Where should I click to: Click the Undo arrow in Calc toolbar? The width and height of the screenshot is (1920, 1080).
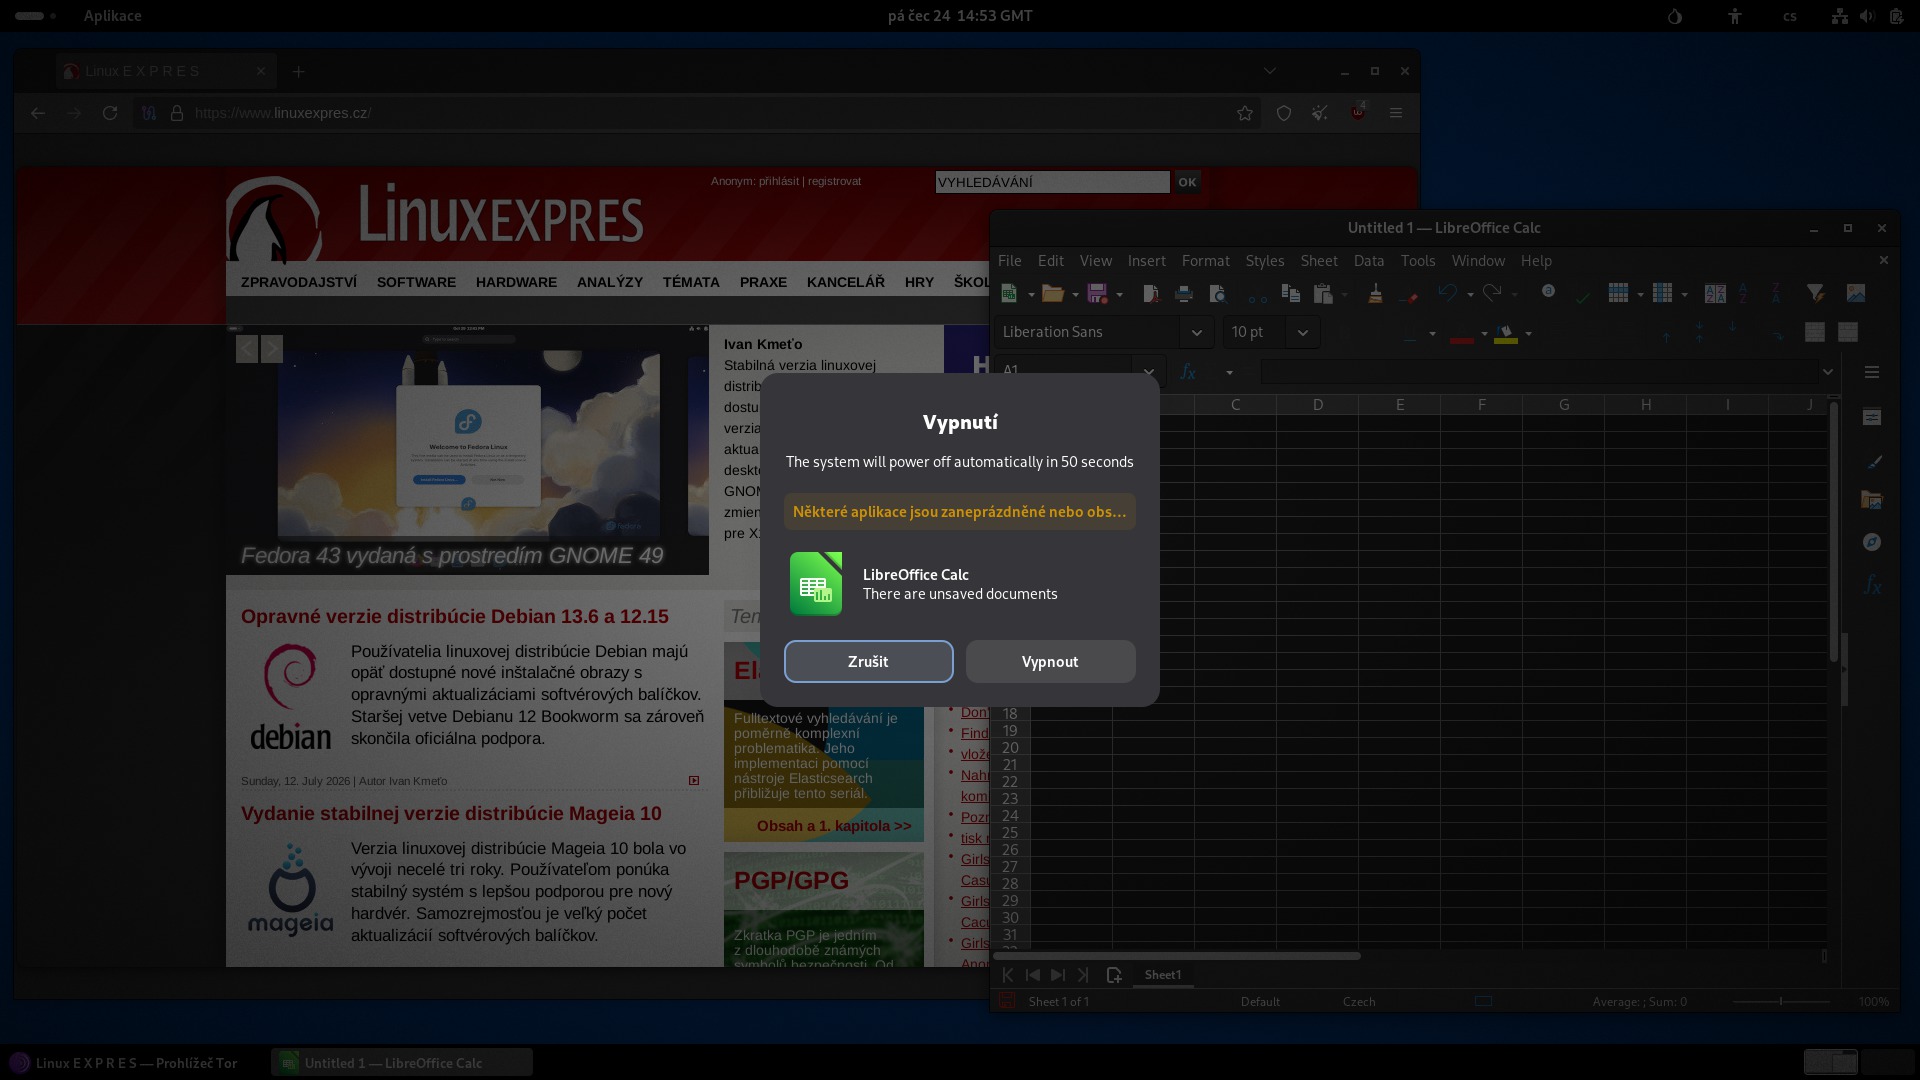click(x=1447, y=293)
